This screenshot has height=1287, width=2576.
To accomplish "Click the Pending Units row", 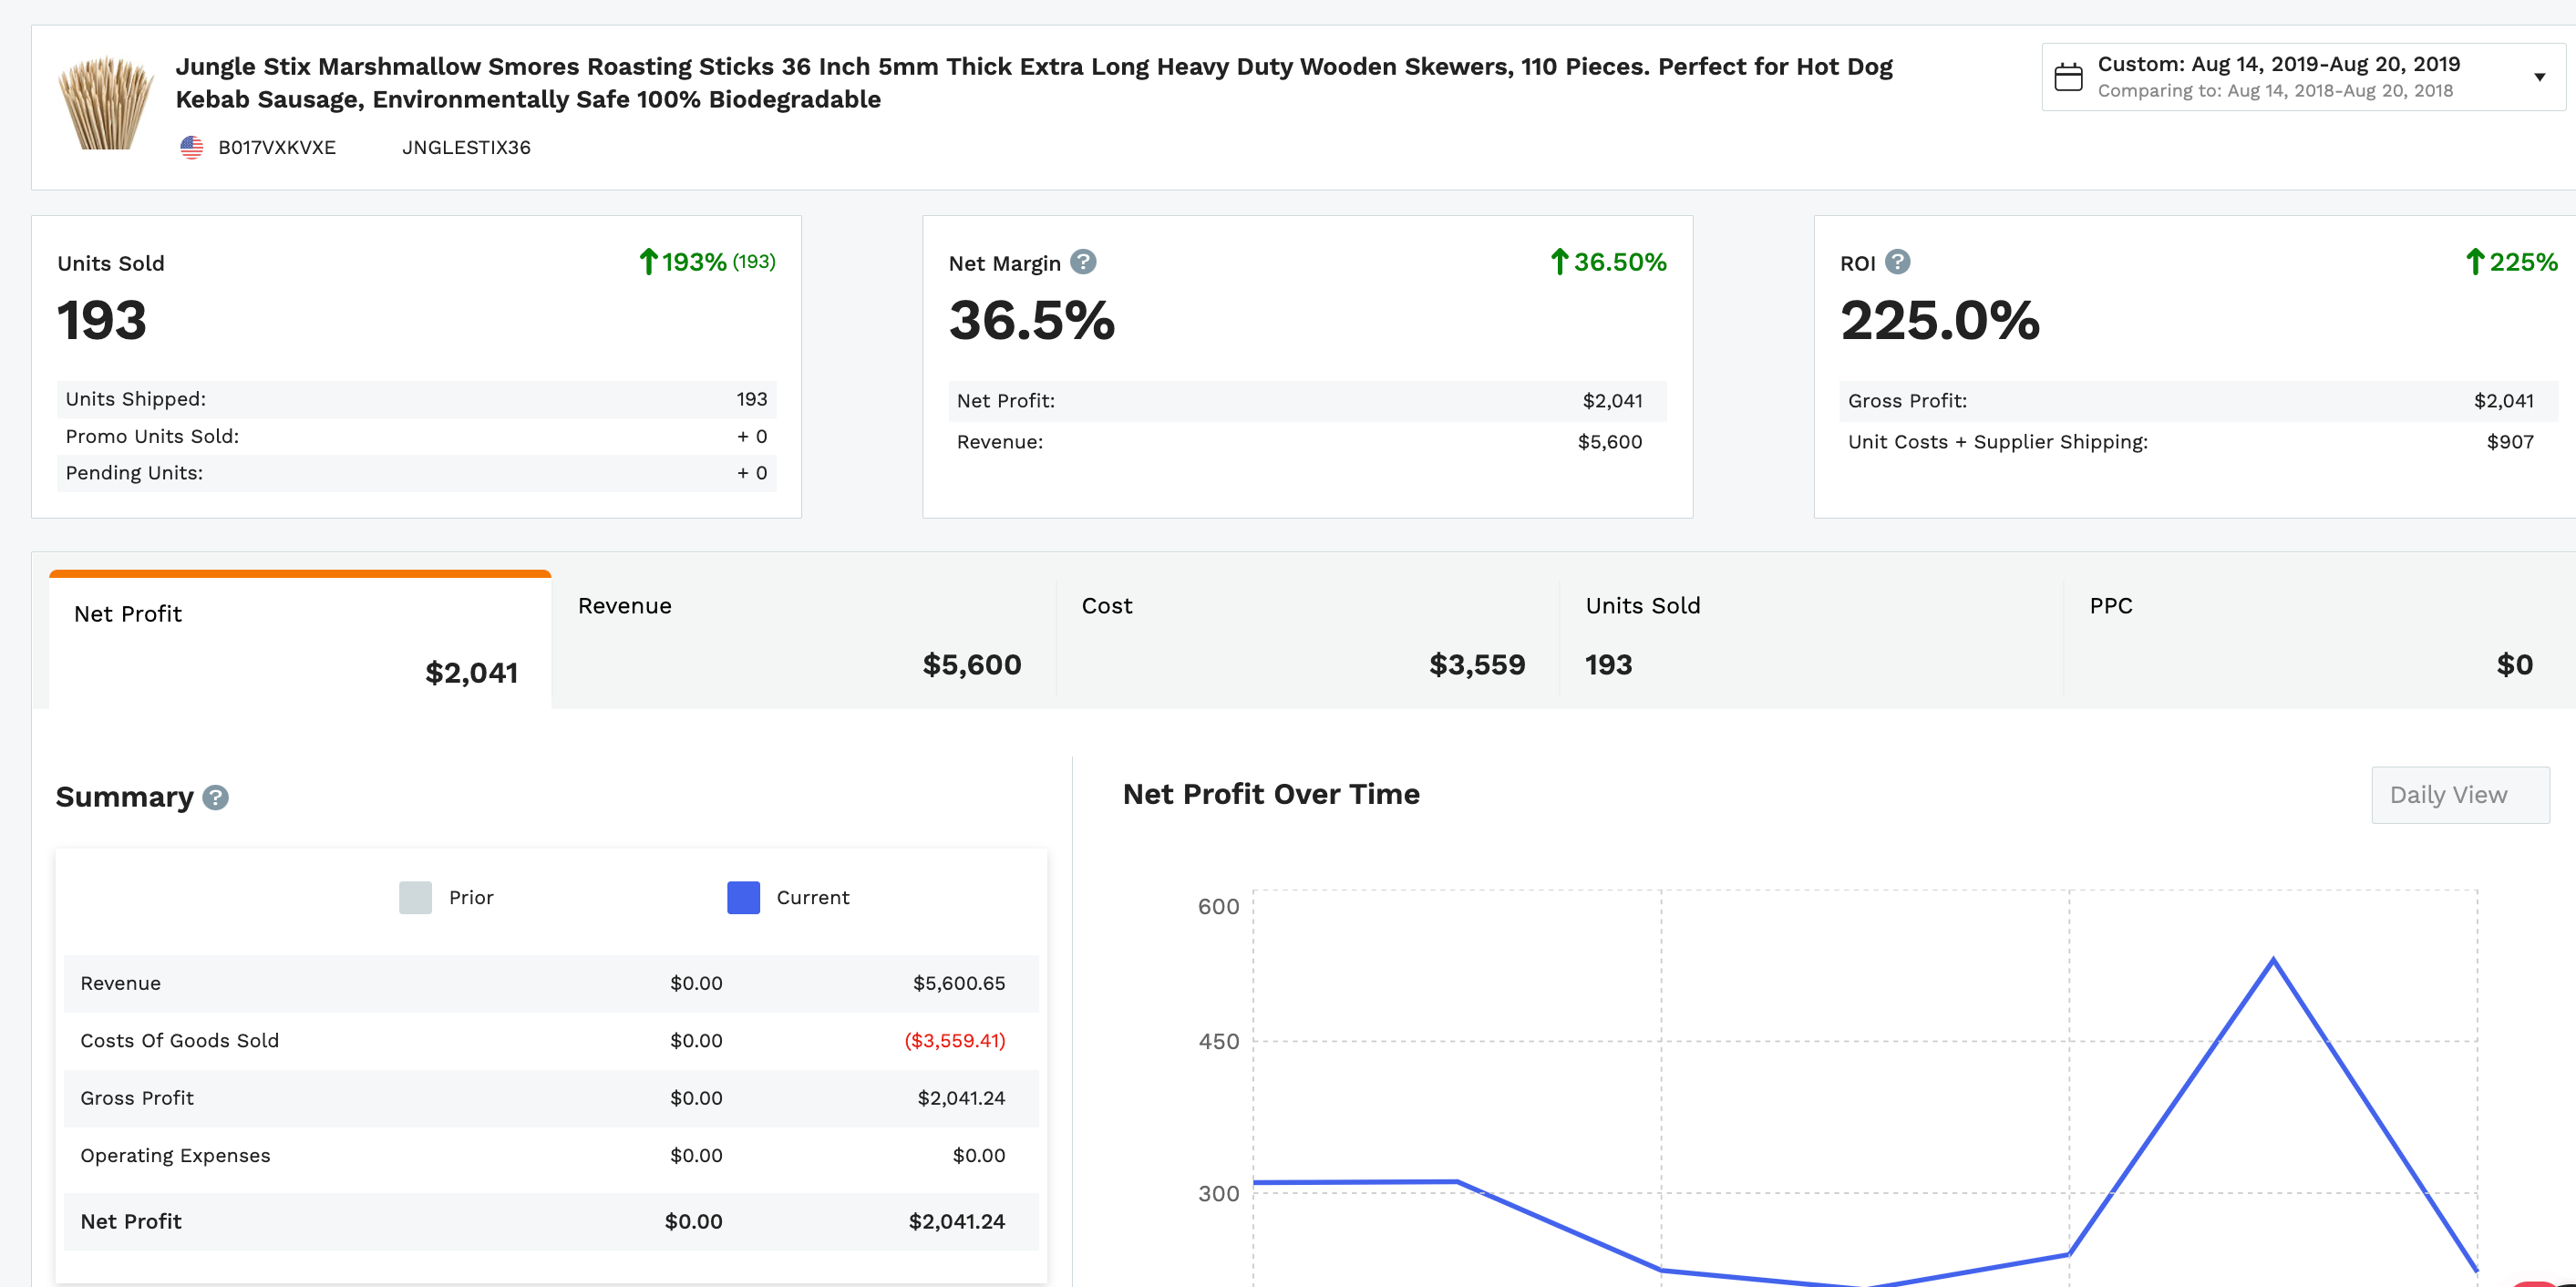I will click(x=416, y=473).
